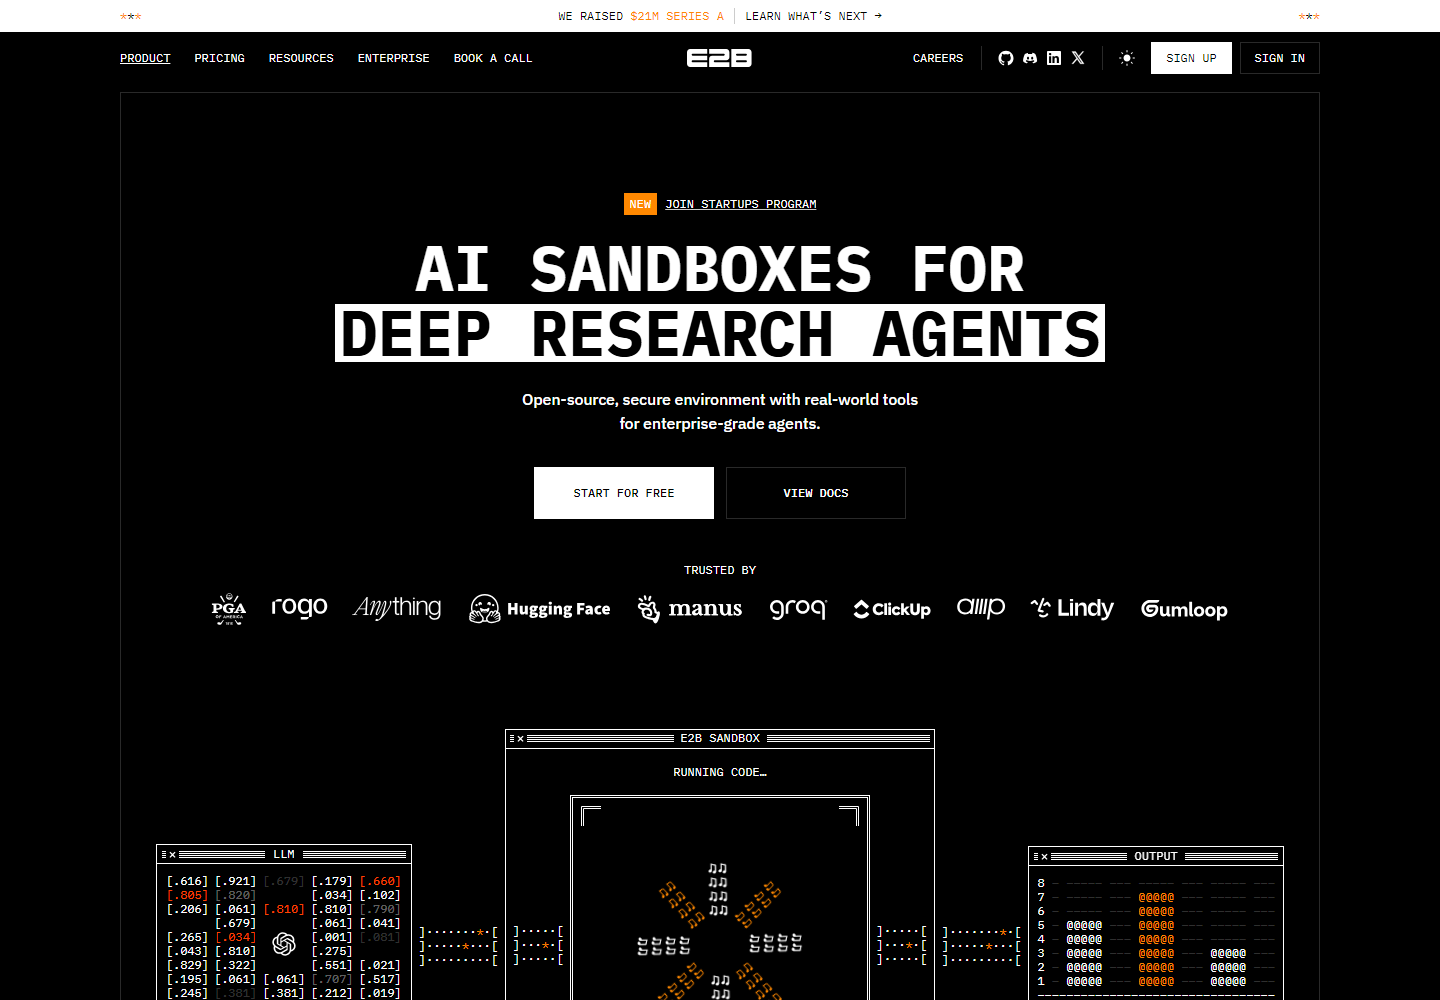Click the OpenAI icon in LLM panel
Image resolution: width=1440 pixels, height=1000 pixels.
[284, 943]
